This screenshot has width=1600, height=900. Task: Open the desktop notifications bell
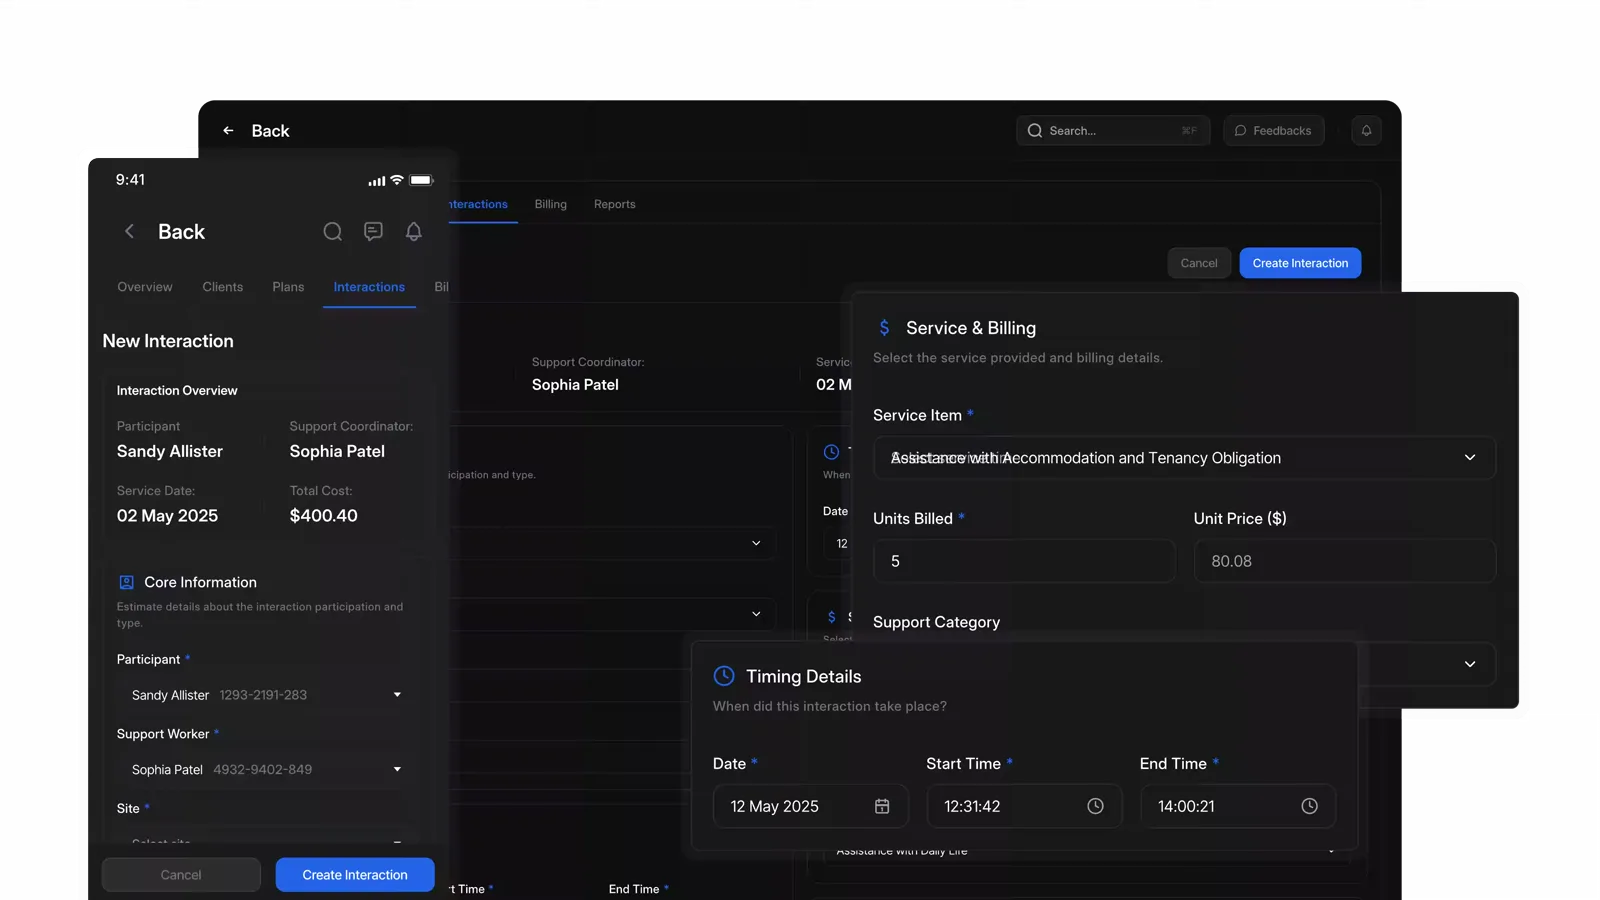coord(1366,131)
